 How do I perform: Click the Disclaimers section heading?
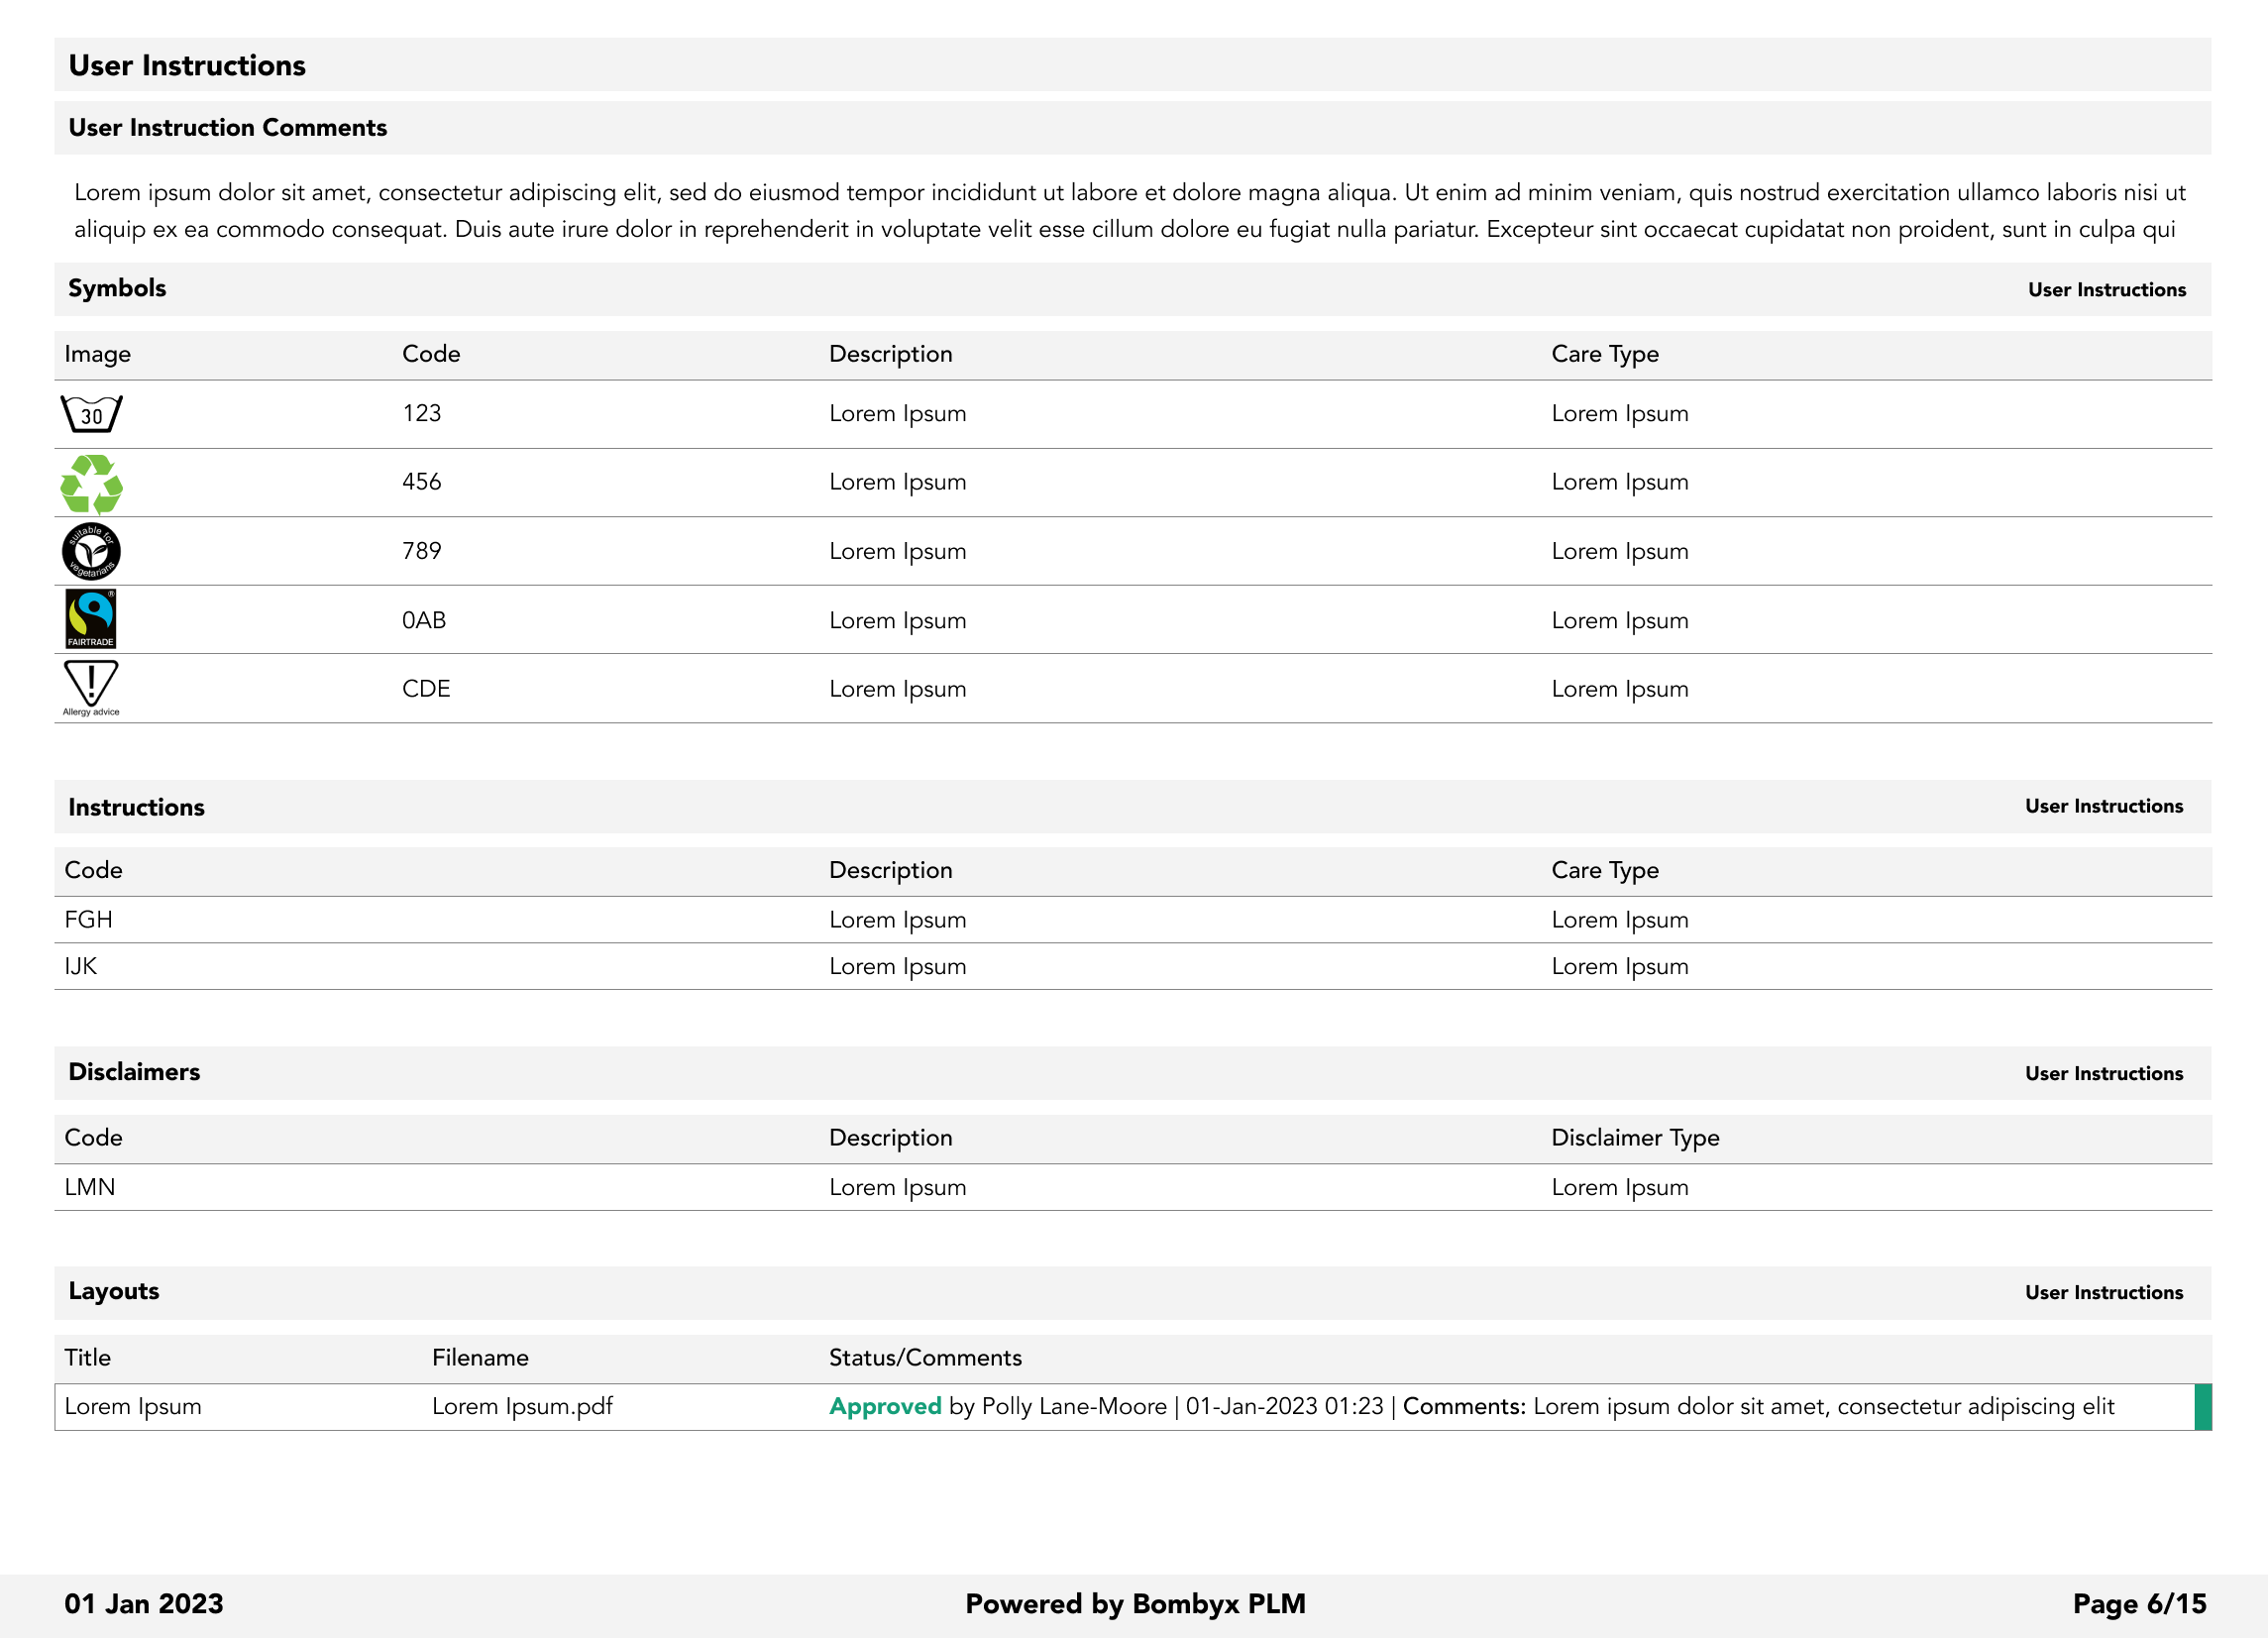[x=134, y=1072]
